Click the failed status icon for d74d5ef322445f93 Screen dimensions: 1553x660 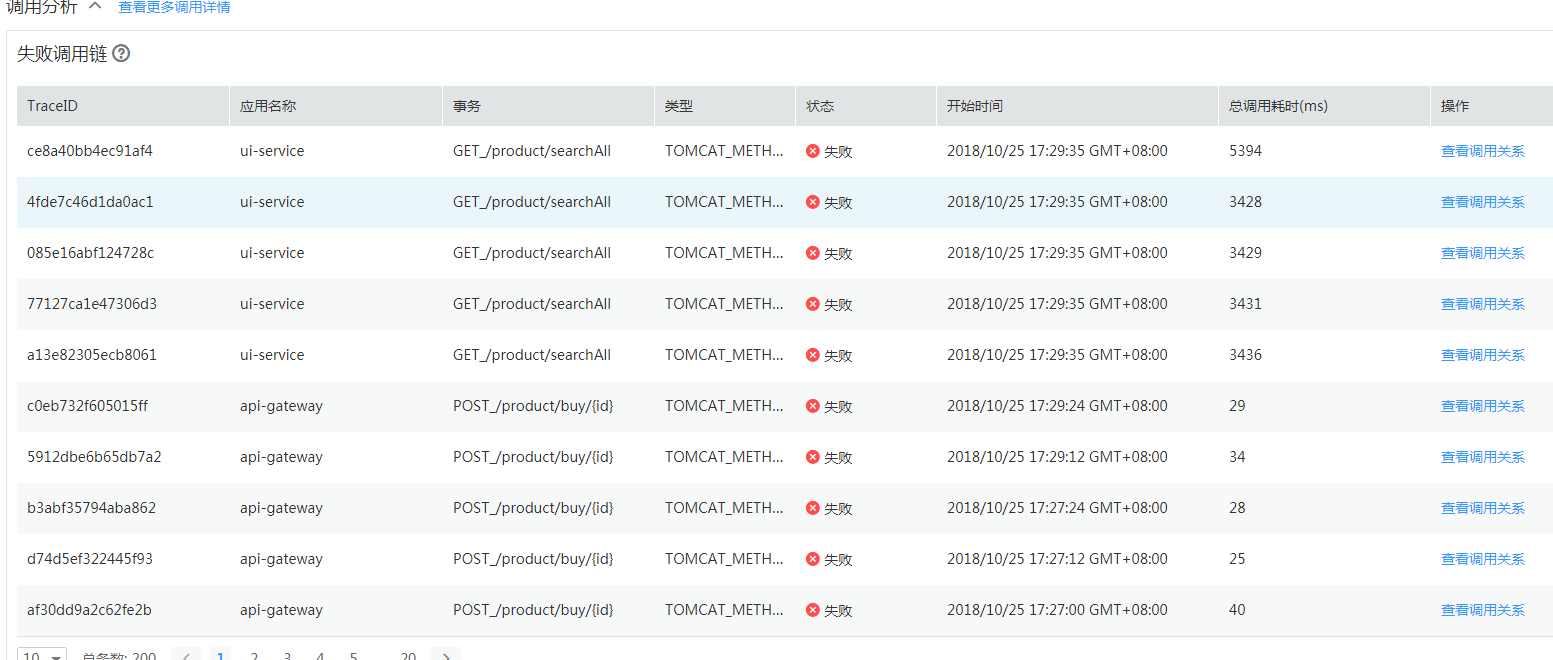click(x=812, y=559)
